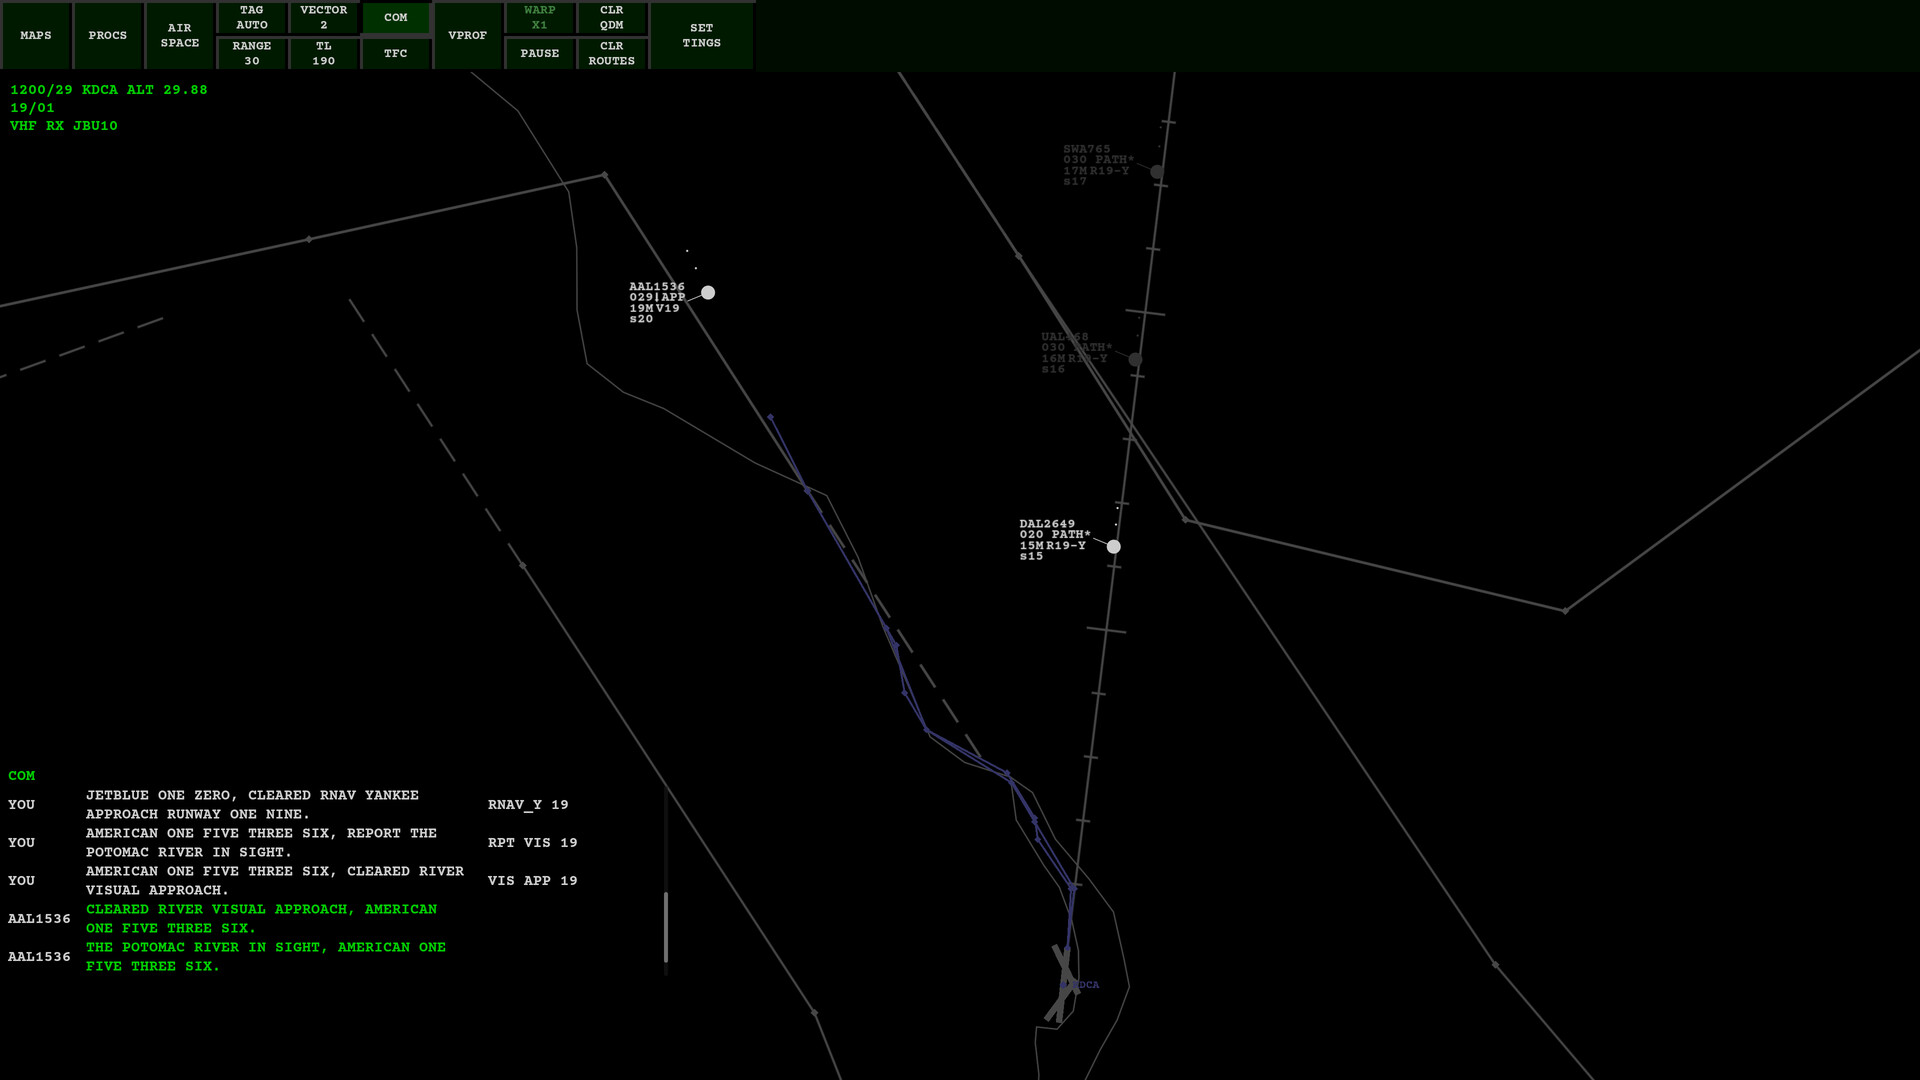This screenshot has height=1080, width=1920.
Task: Open the VPROF vertical profile
Action: (468, 35)
